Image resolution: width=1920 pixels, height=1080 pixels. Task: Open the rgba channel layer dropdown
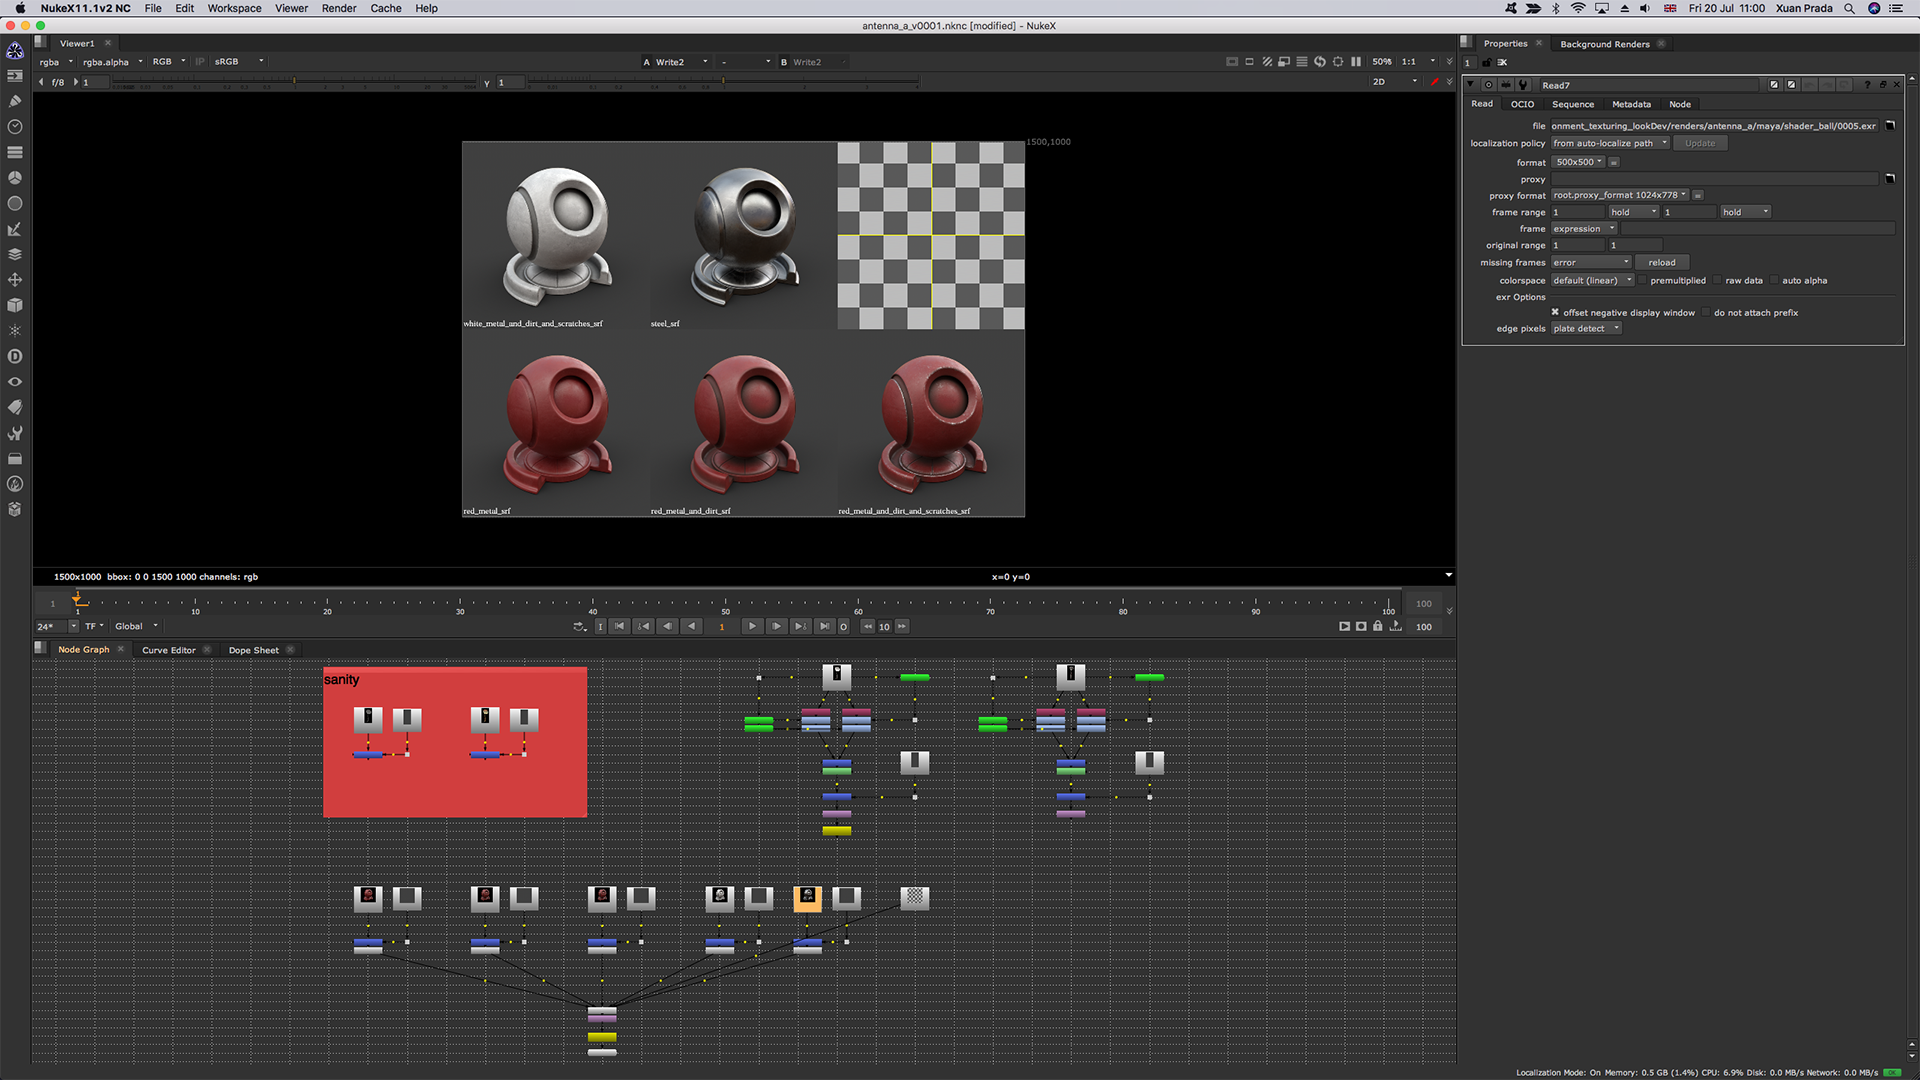coord(57,62)
